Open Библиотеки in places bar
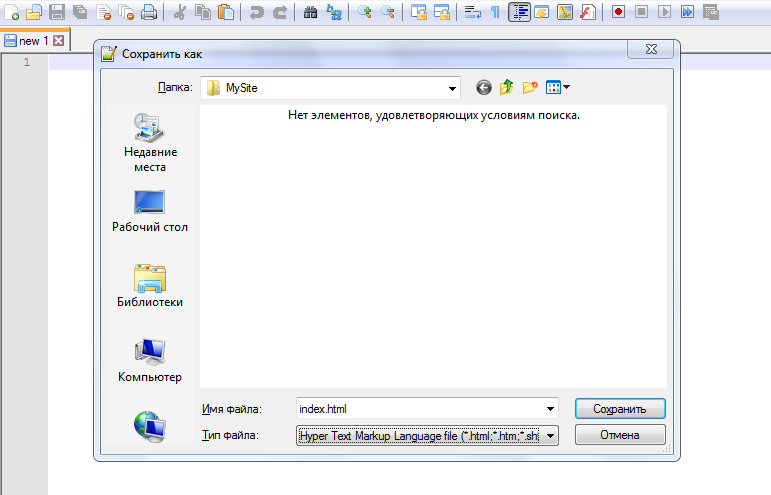 pos(150,286)
